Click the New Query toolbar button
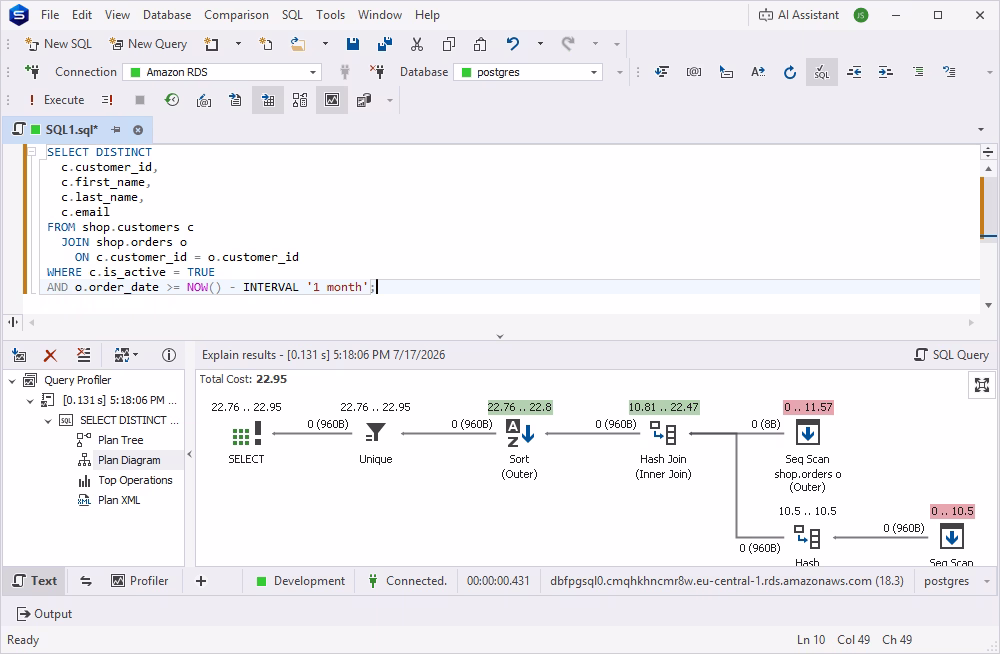The height and width of the screenshot is (654, 1000). pyautogui.click(x=148, y=44)
